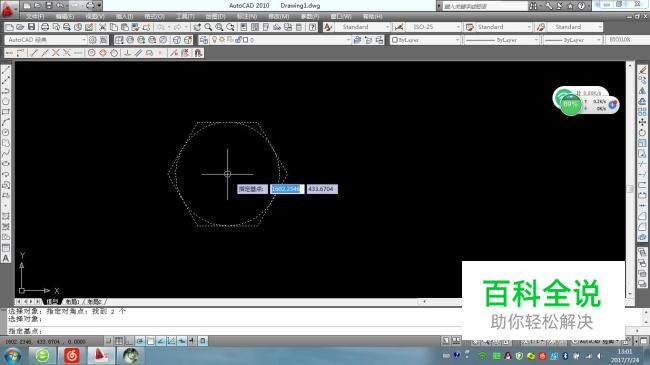The width and height of the screenshot is (650, 365).
Task: Expand Quick Access toolbar customize arrow
Action: pos(99,6)
